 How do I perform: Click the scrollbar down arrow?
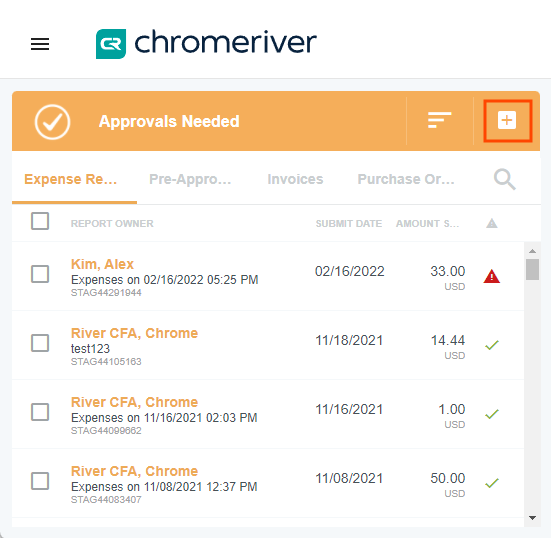(x=532, y=518)
